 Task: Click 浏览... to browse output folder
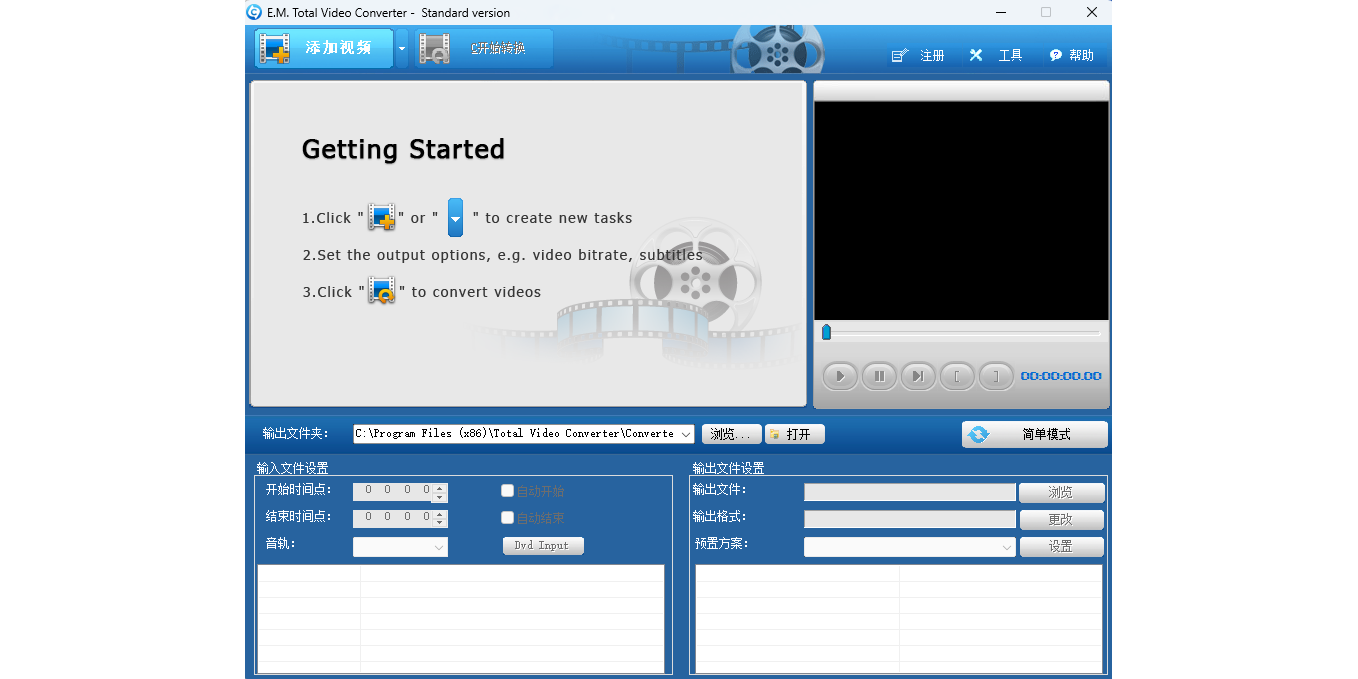731,434
